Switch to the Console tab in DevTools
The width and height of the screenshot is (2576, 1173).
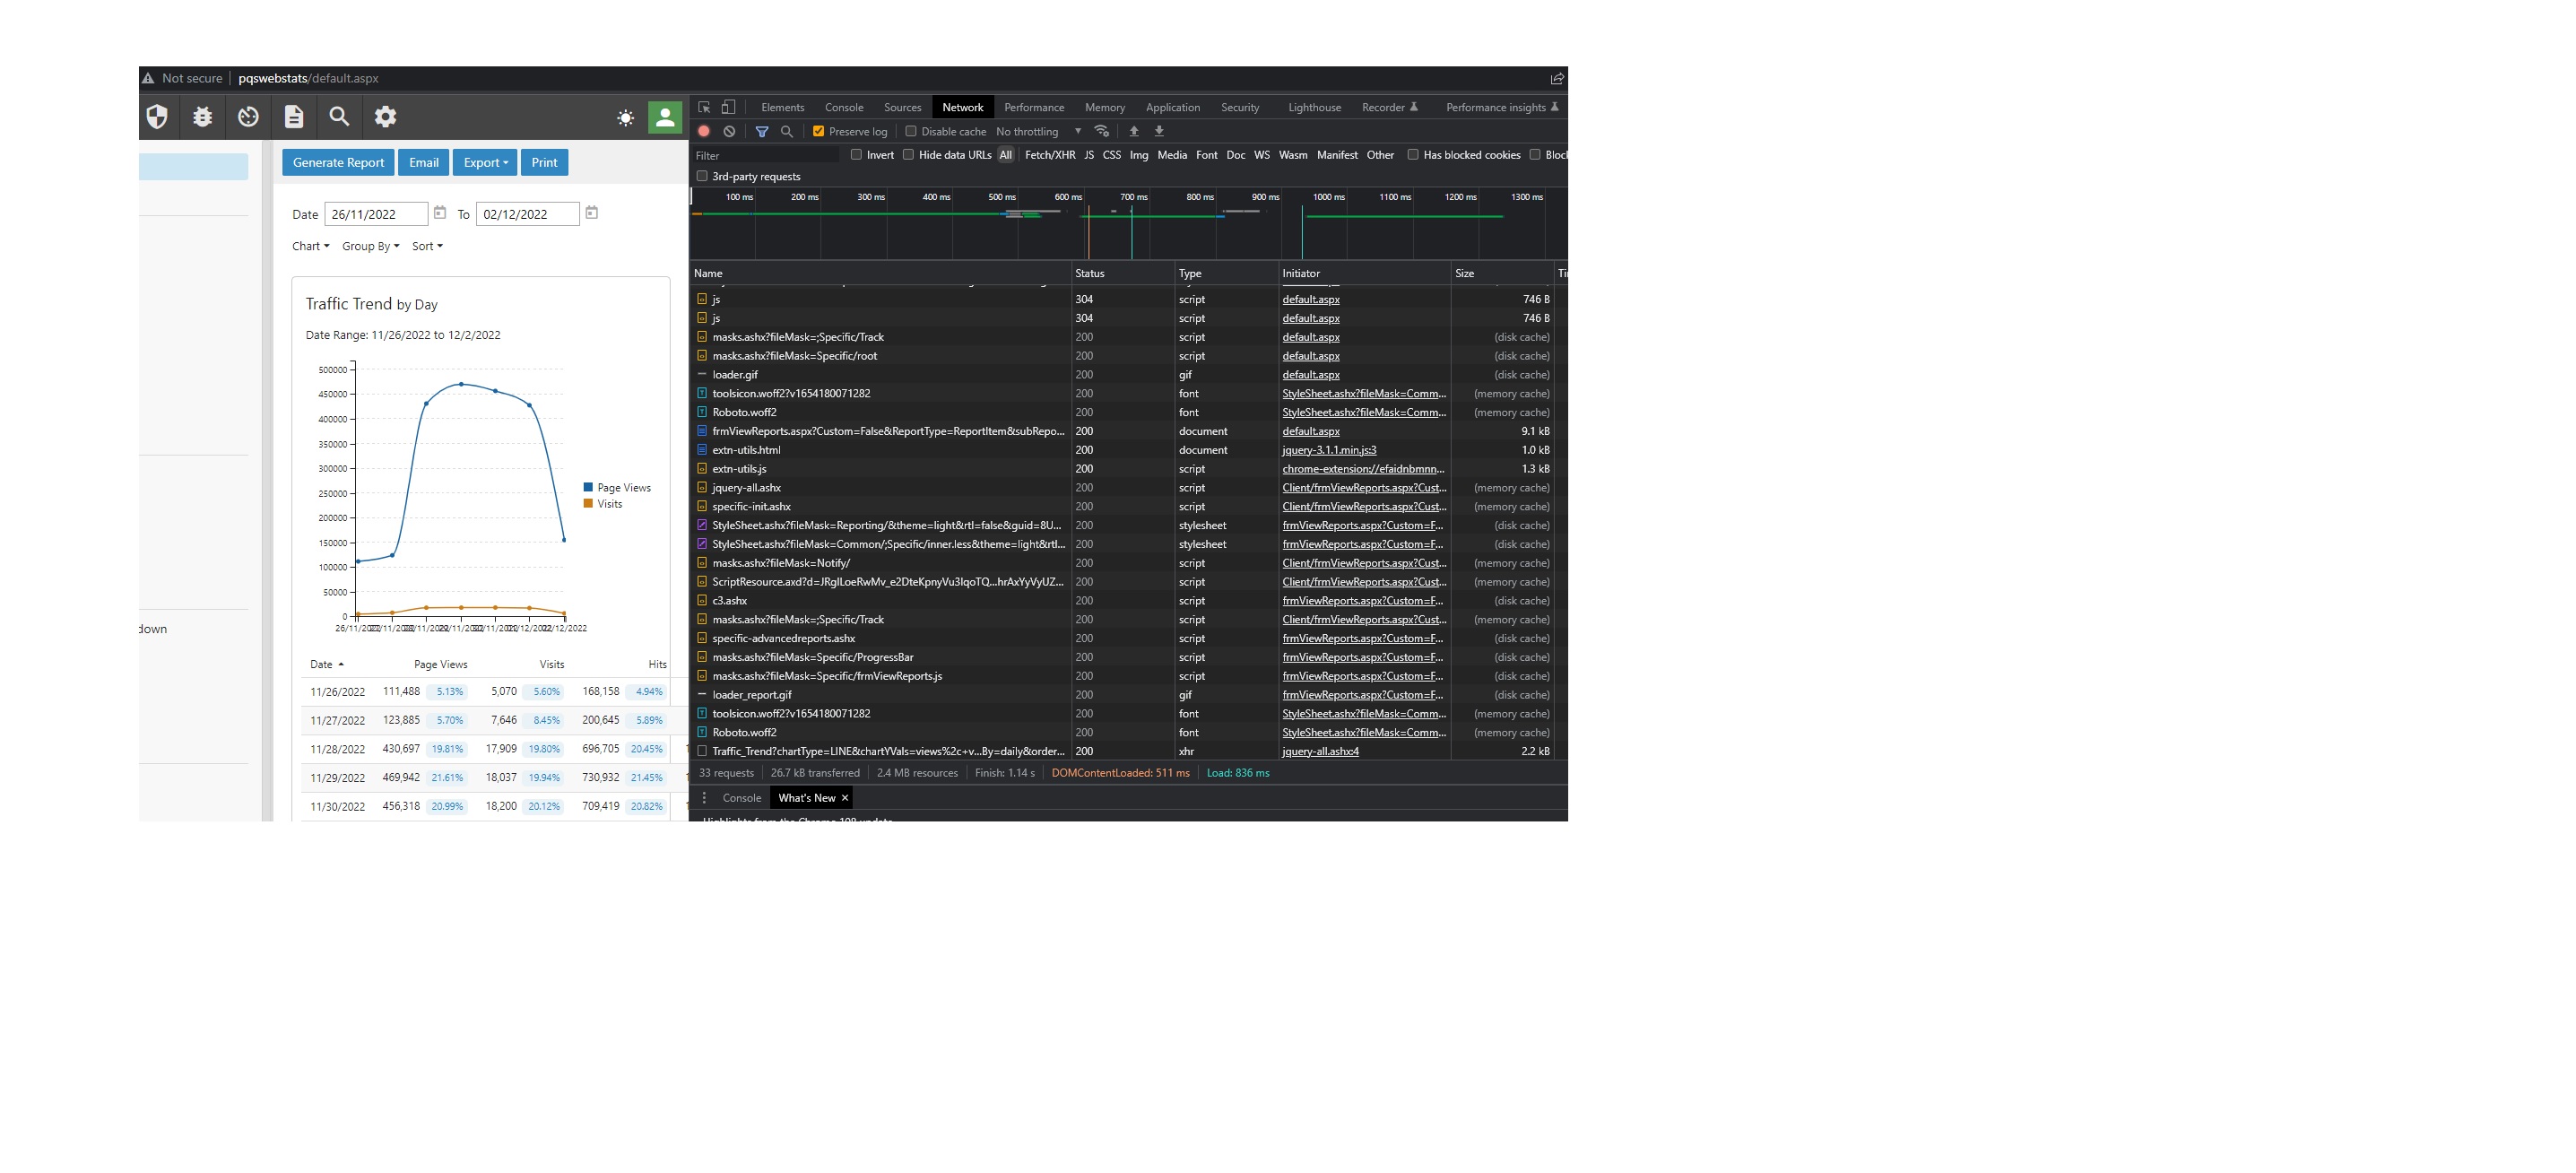coord(843,107)
